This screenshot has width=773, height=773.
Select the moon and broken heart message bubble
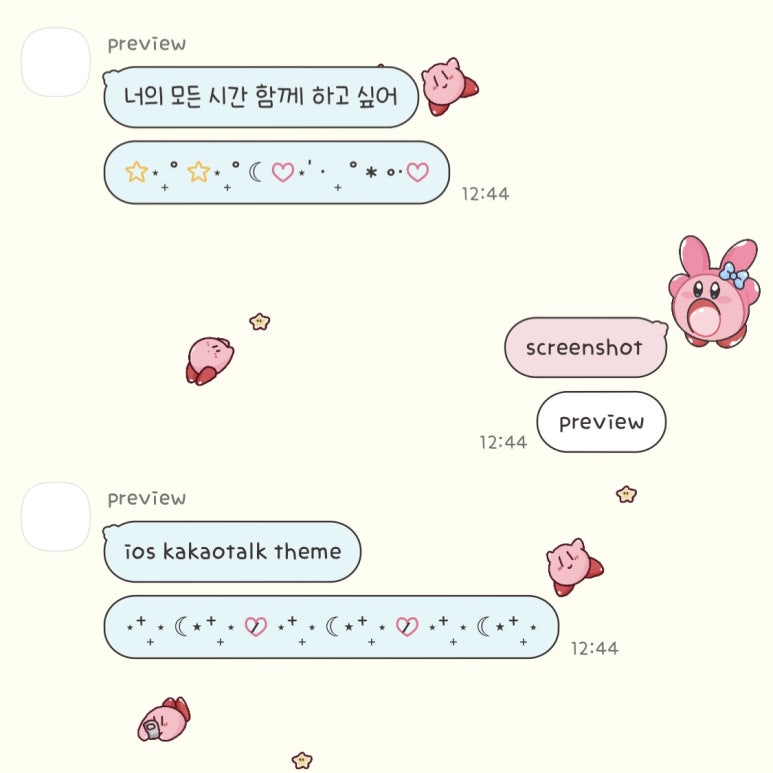(331, 627)
